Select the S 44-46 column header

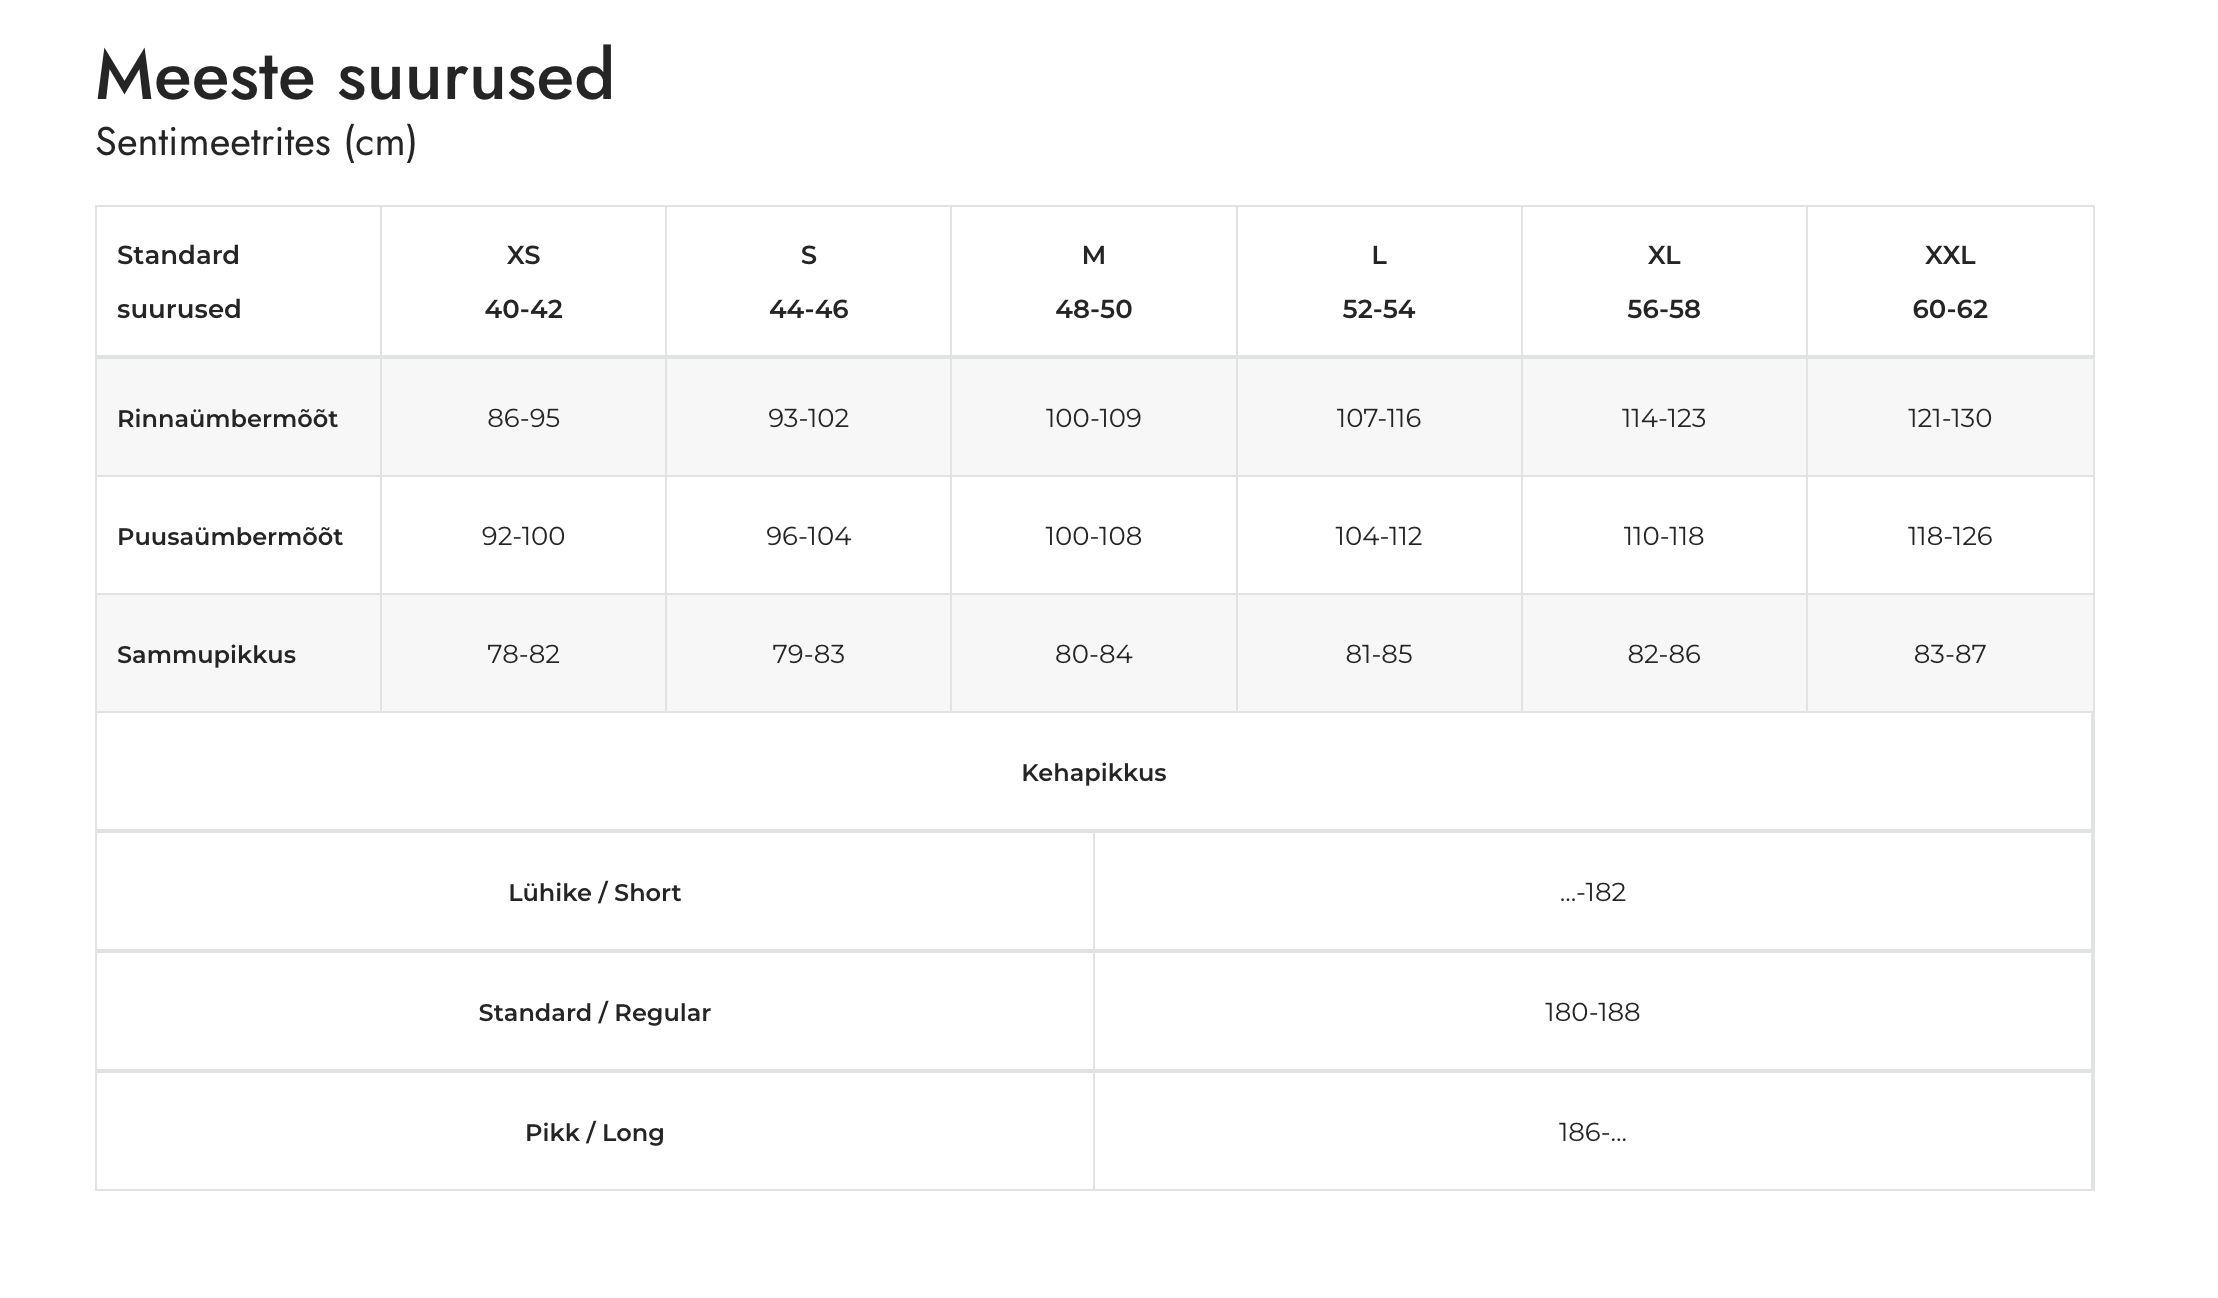tap(808, 282)
